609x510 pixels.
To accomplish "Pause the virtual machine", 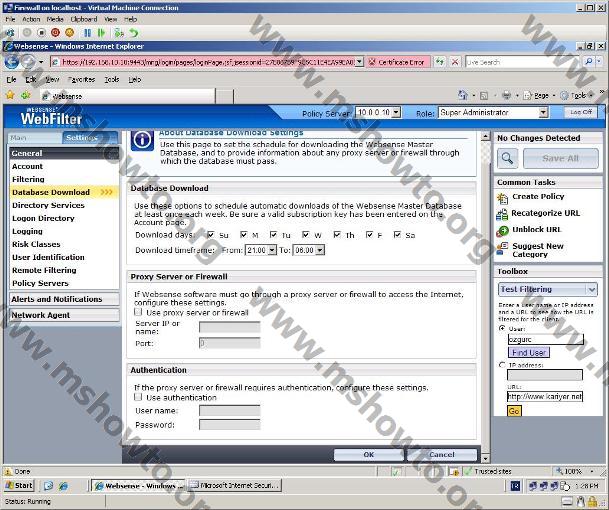I will [87, 33].
